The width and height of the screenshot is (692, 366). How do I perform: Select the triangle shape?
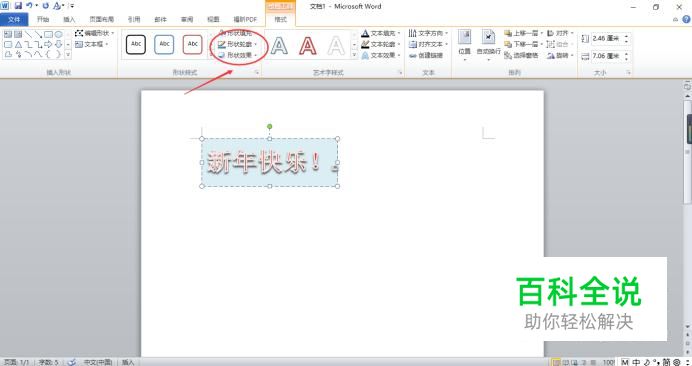18,44
